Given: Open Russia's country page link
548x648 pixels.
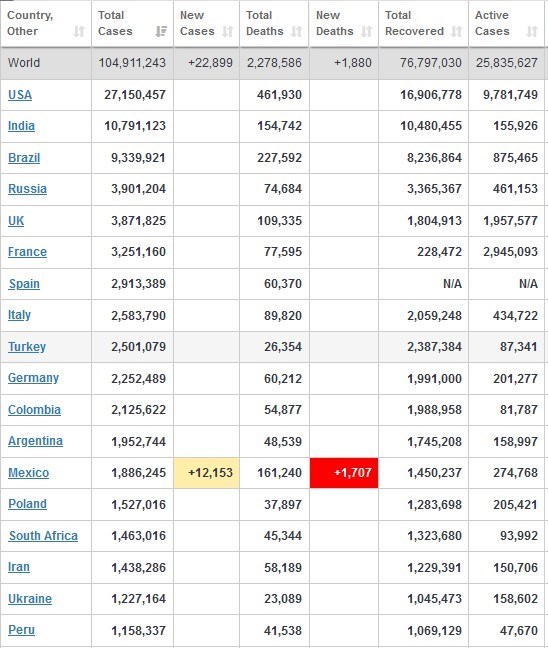Looking at the screenshot, I should click(27, 188).
